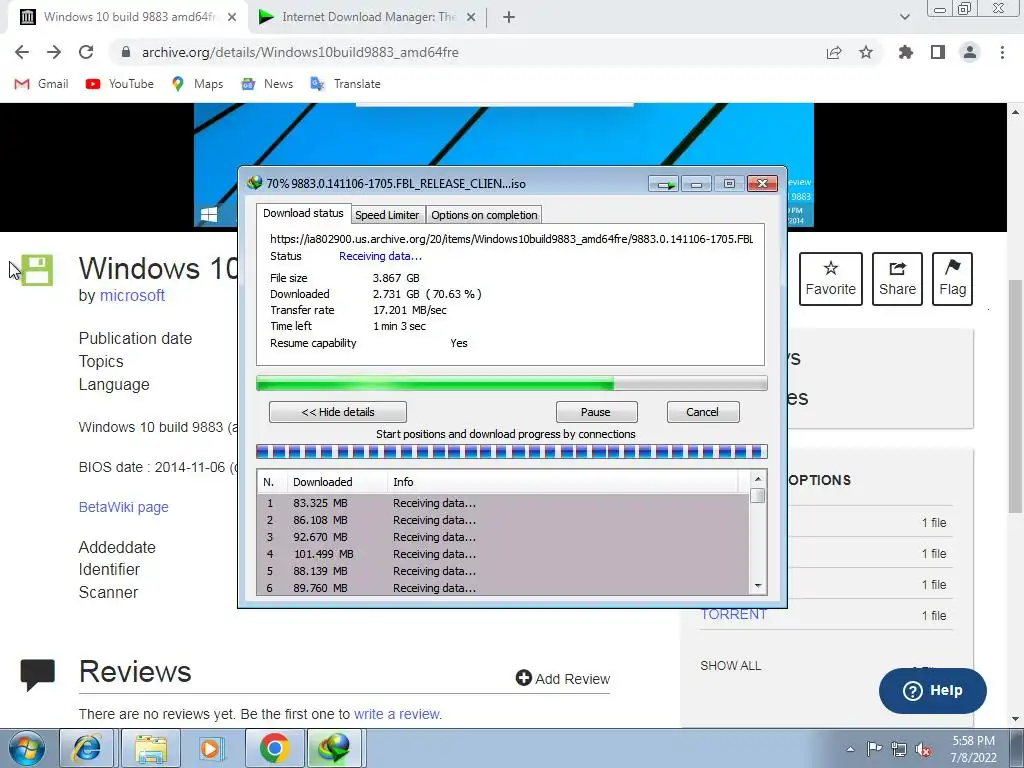Switch to the Download status tab

303,214
